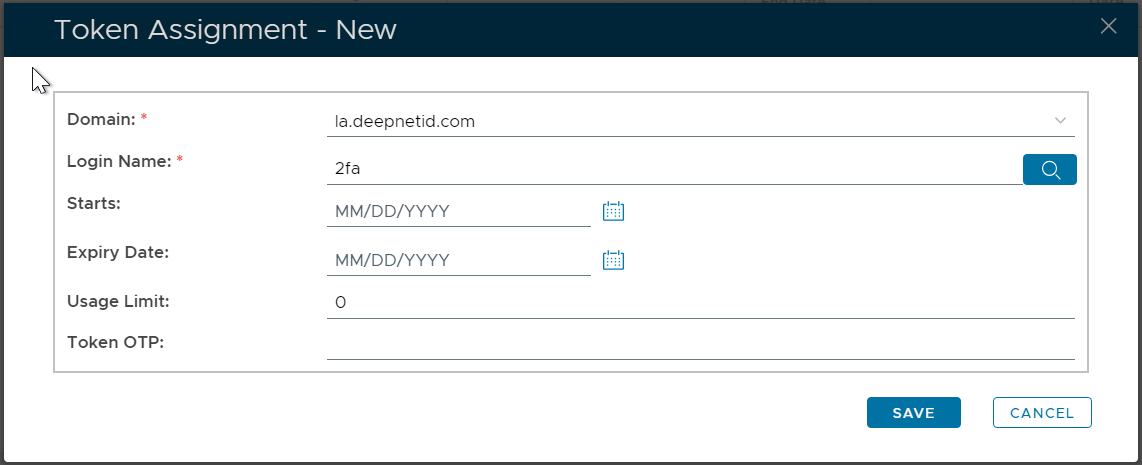The height and width of the screenshot is (465, 1142).
Task: Open the Starts date calendar picker icon
Action: [613, 211]
